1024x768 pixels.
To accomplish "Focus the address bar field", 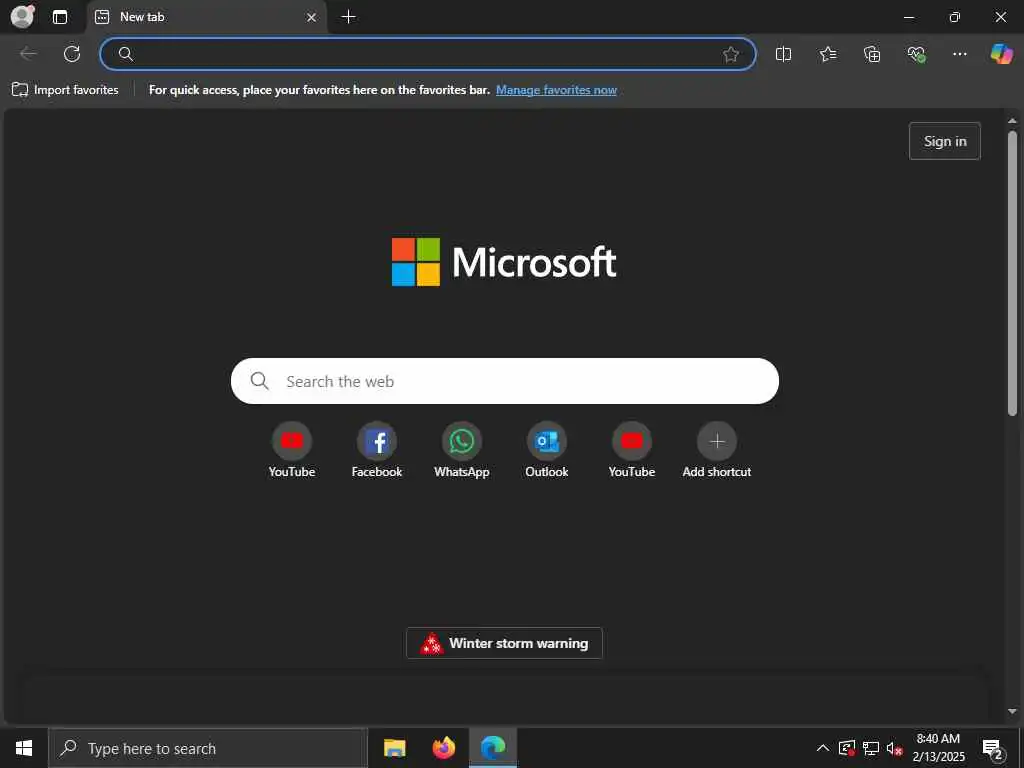I will coord(428,54).
